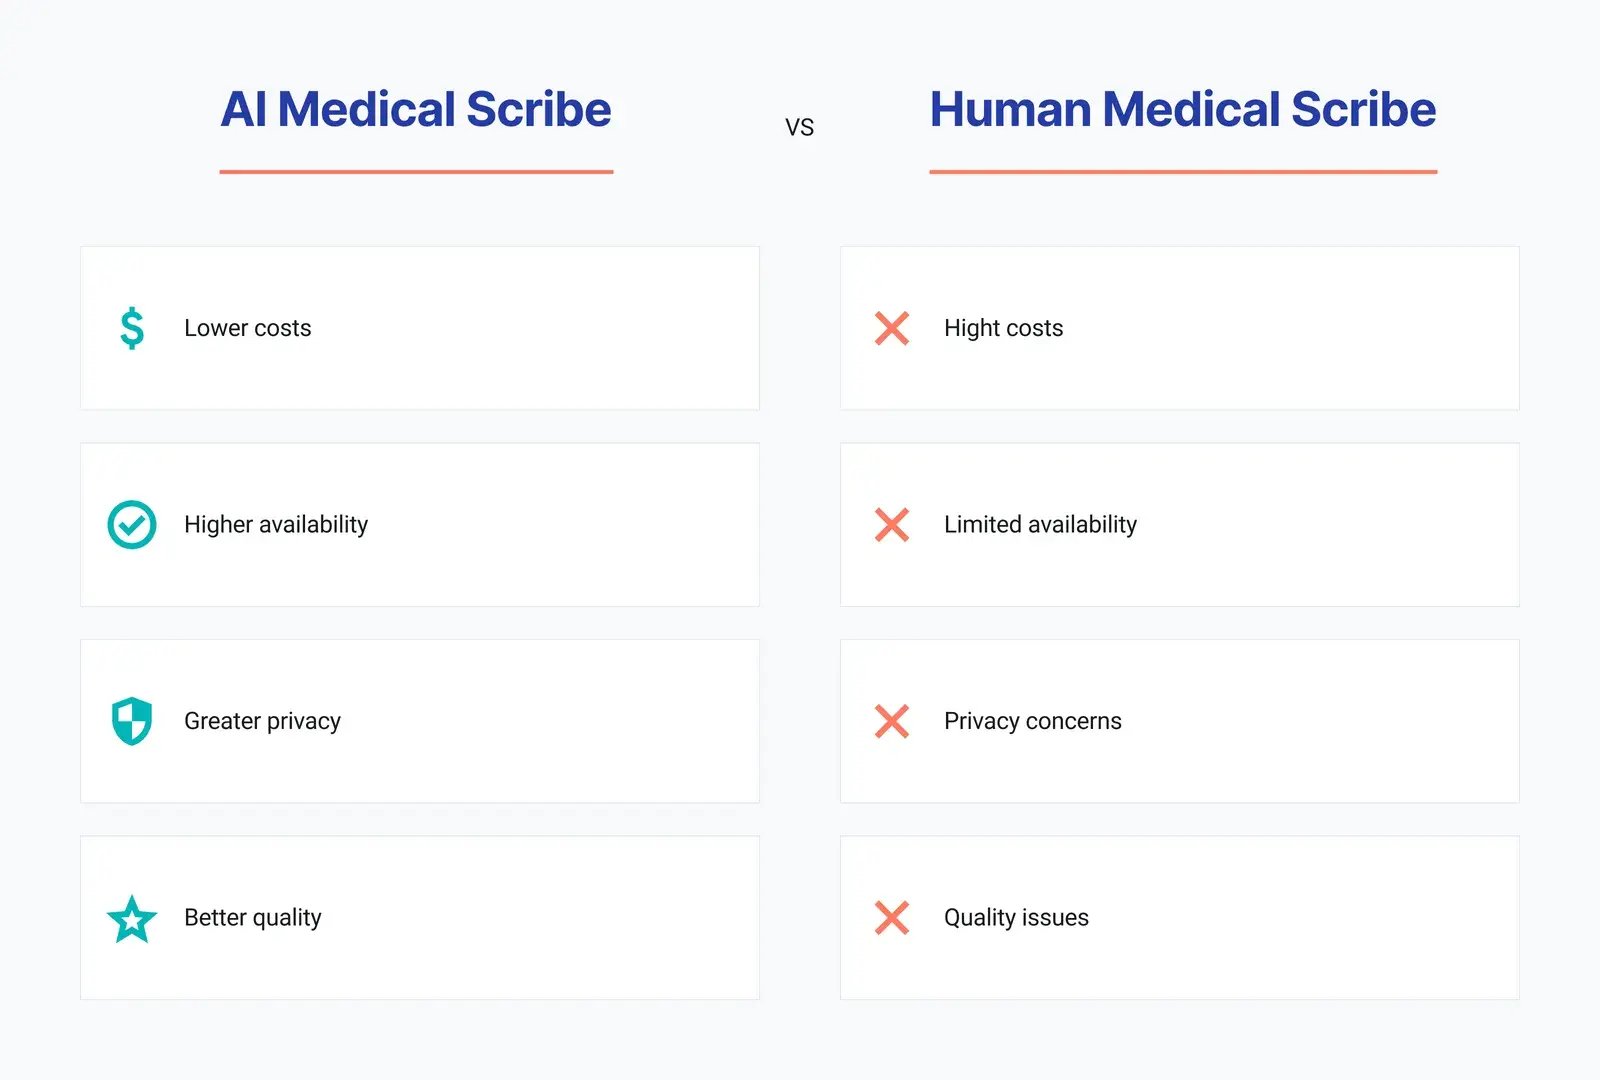
Task: Click the red X beside Hight costs
Action: click(x=892, y=328)
